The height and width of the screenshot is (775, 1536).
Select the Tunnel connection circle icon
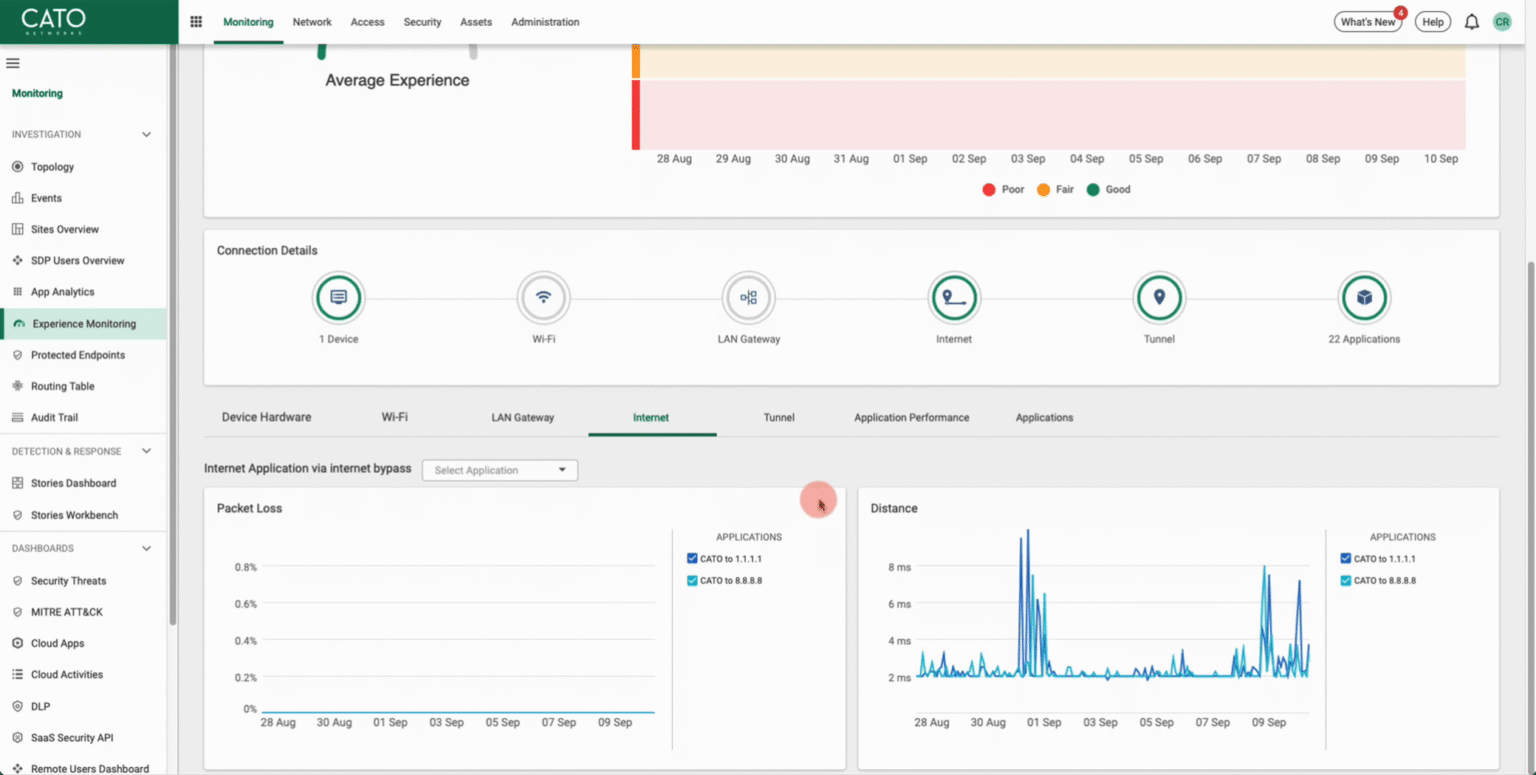coord(1159,298)
